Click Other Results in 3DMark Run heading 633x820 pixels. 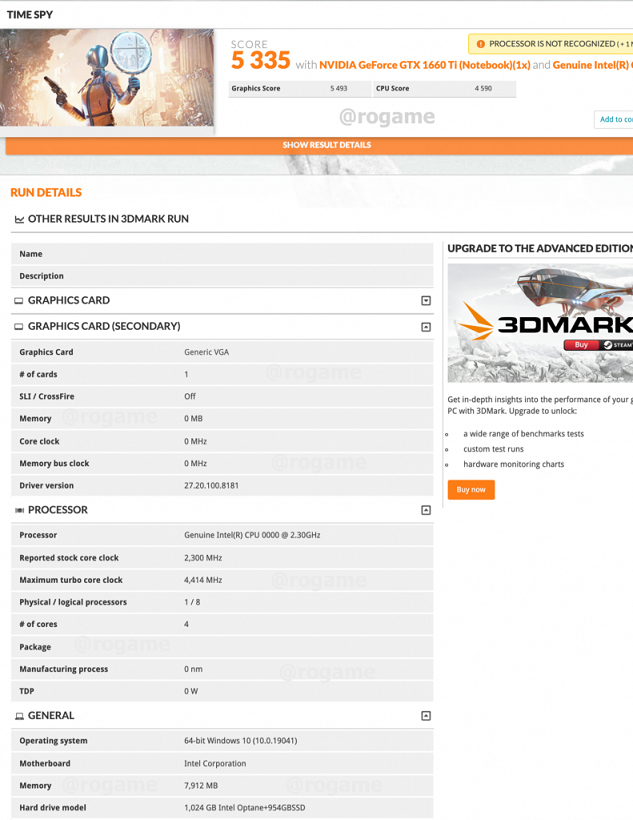click(x=108, y=219)
